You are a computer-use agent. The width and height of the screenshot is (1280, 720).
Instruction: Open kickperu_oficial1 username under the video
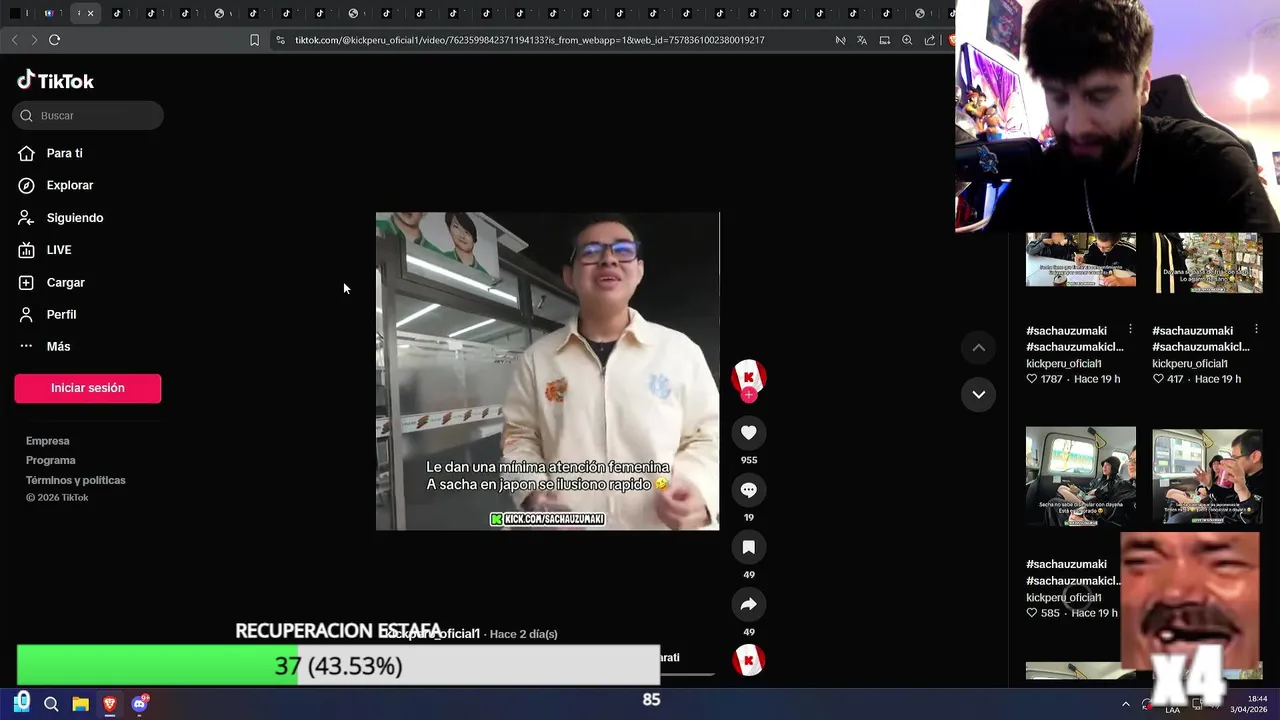pos(432,634)
